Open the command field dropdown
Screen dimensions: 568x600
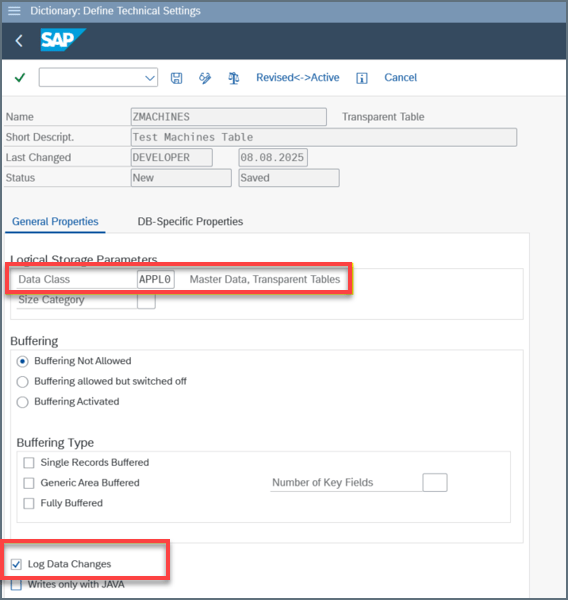(x=150, y=78)
